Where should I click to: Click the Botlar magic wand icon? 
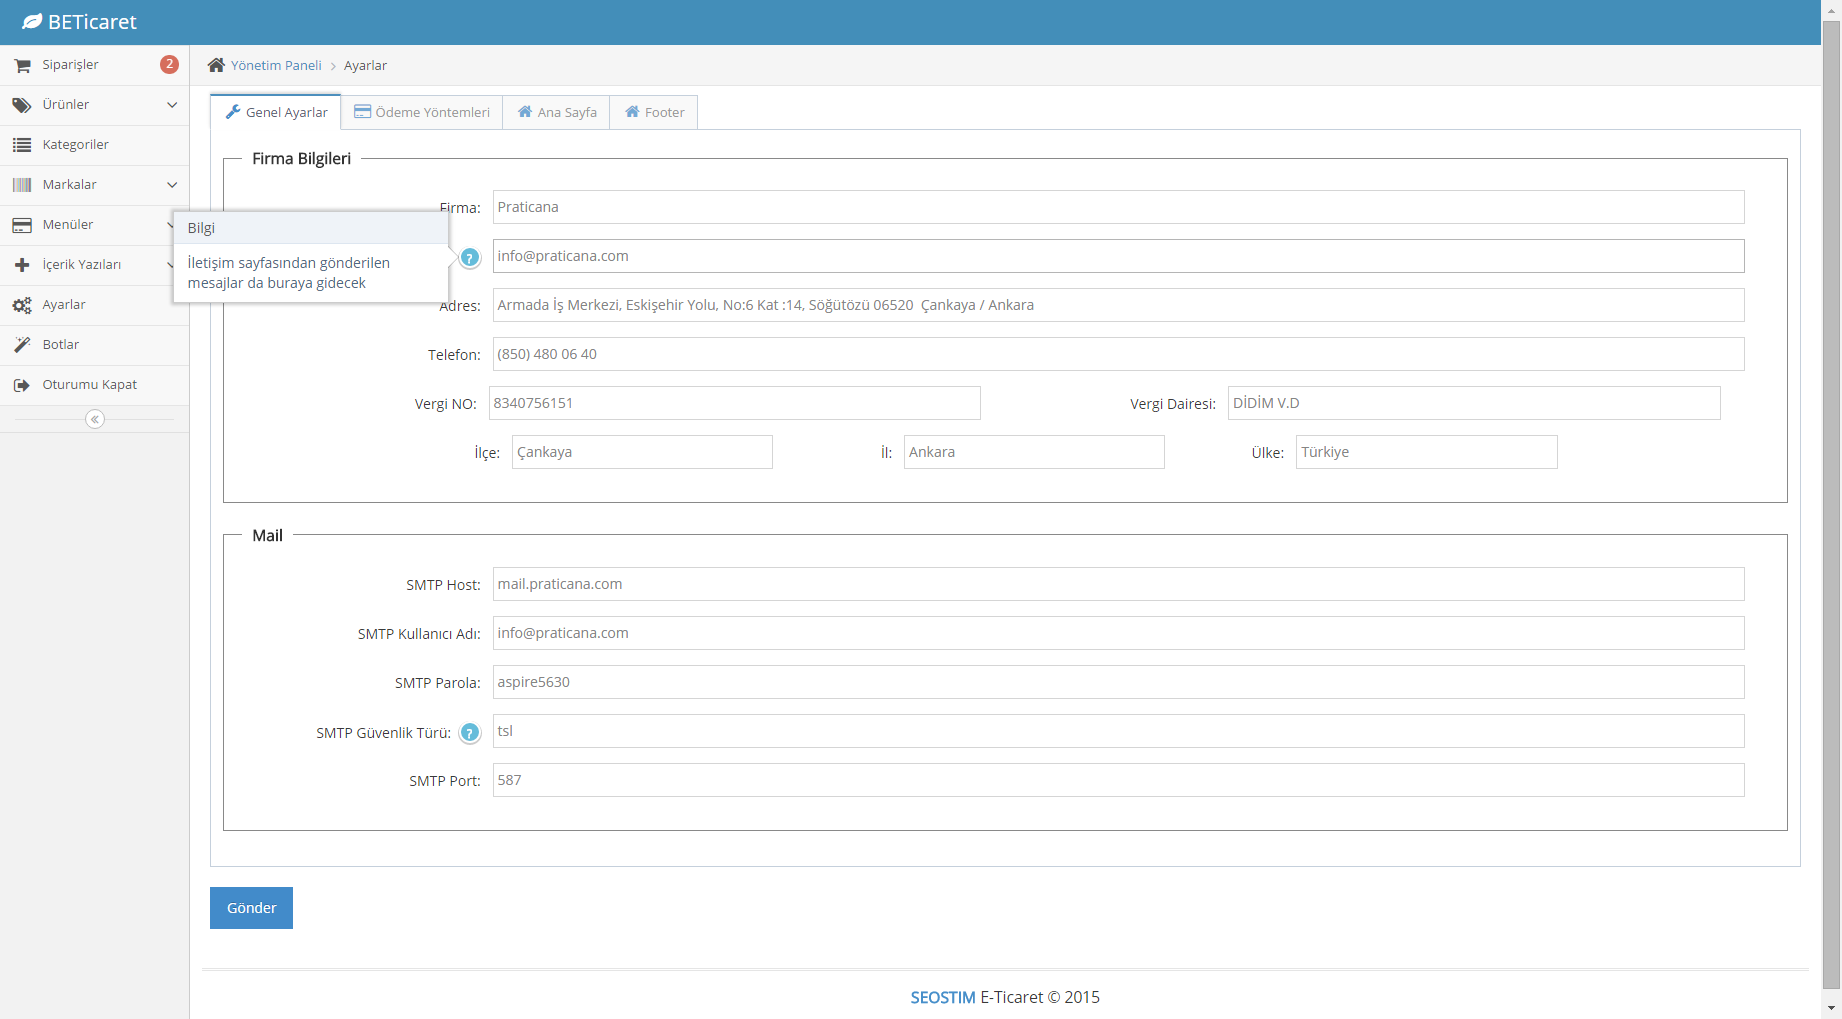(x=22, y=345)
